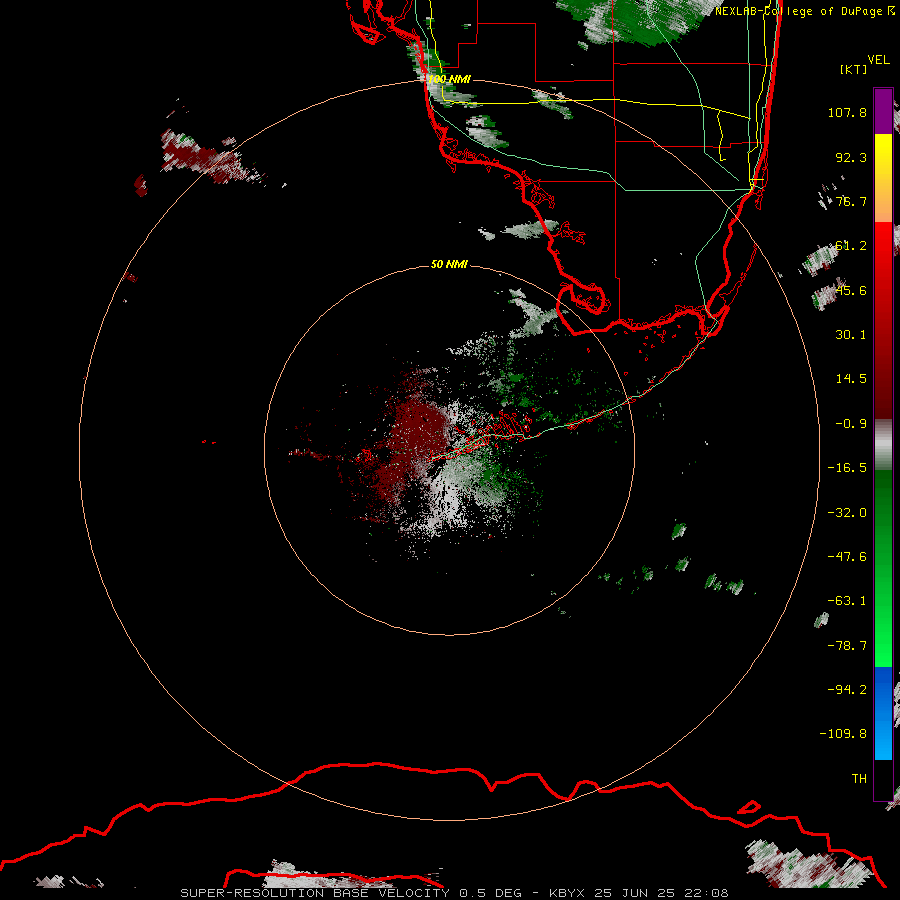Click the [KT] units label

tap(853, 69)
